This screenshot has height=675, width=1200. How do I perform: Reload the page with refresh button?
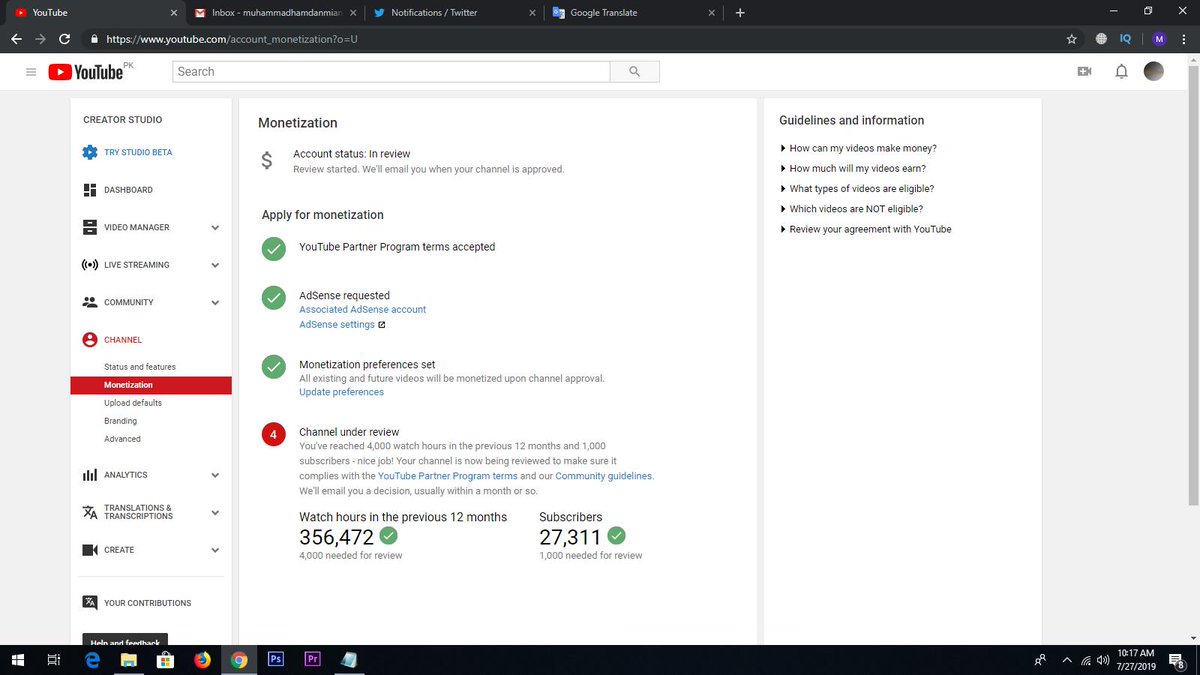[65, 39]
